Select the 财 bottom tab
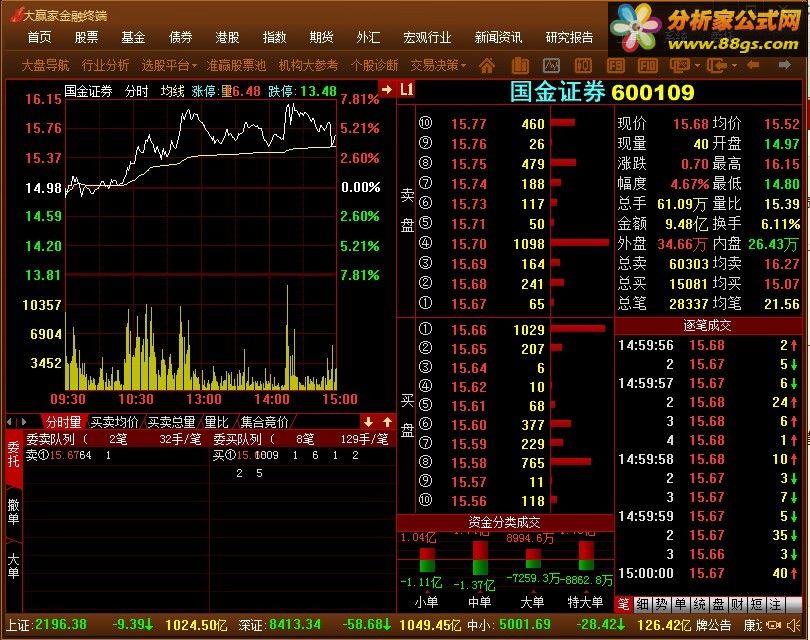The image size is (810, 640). click(x=738, y=604)
